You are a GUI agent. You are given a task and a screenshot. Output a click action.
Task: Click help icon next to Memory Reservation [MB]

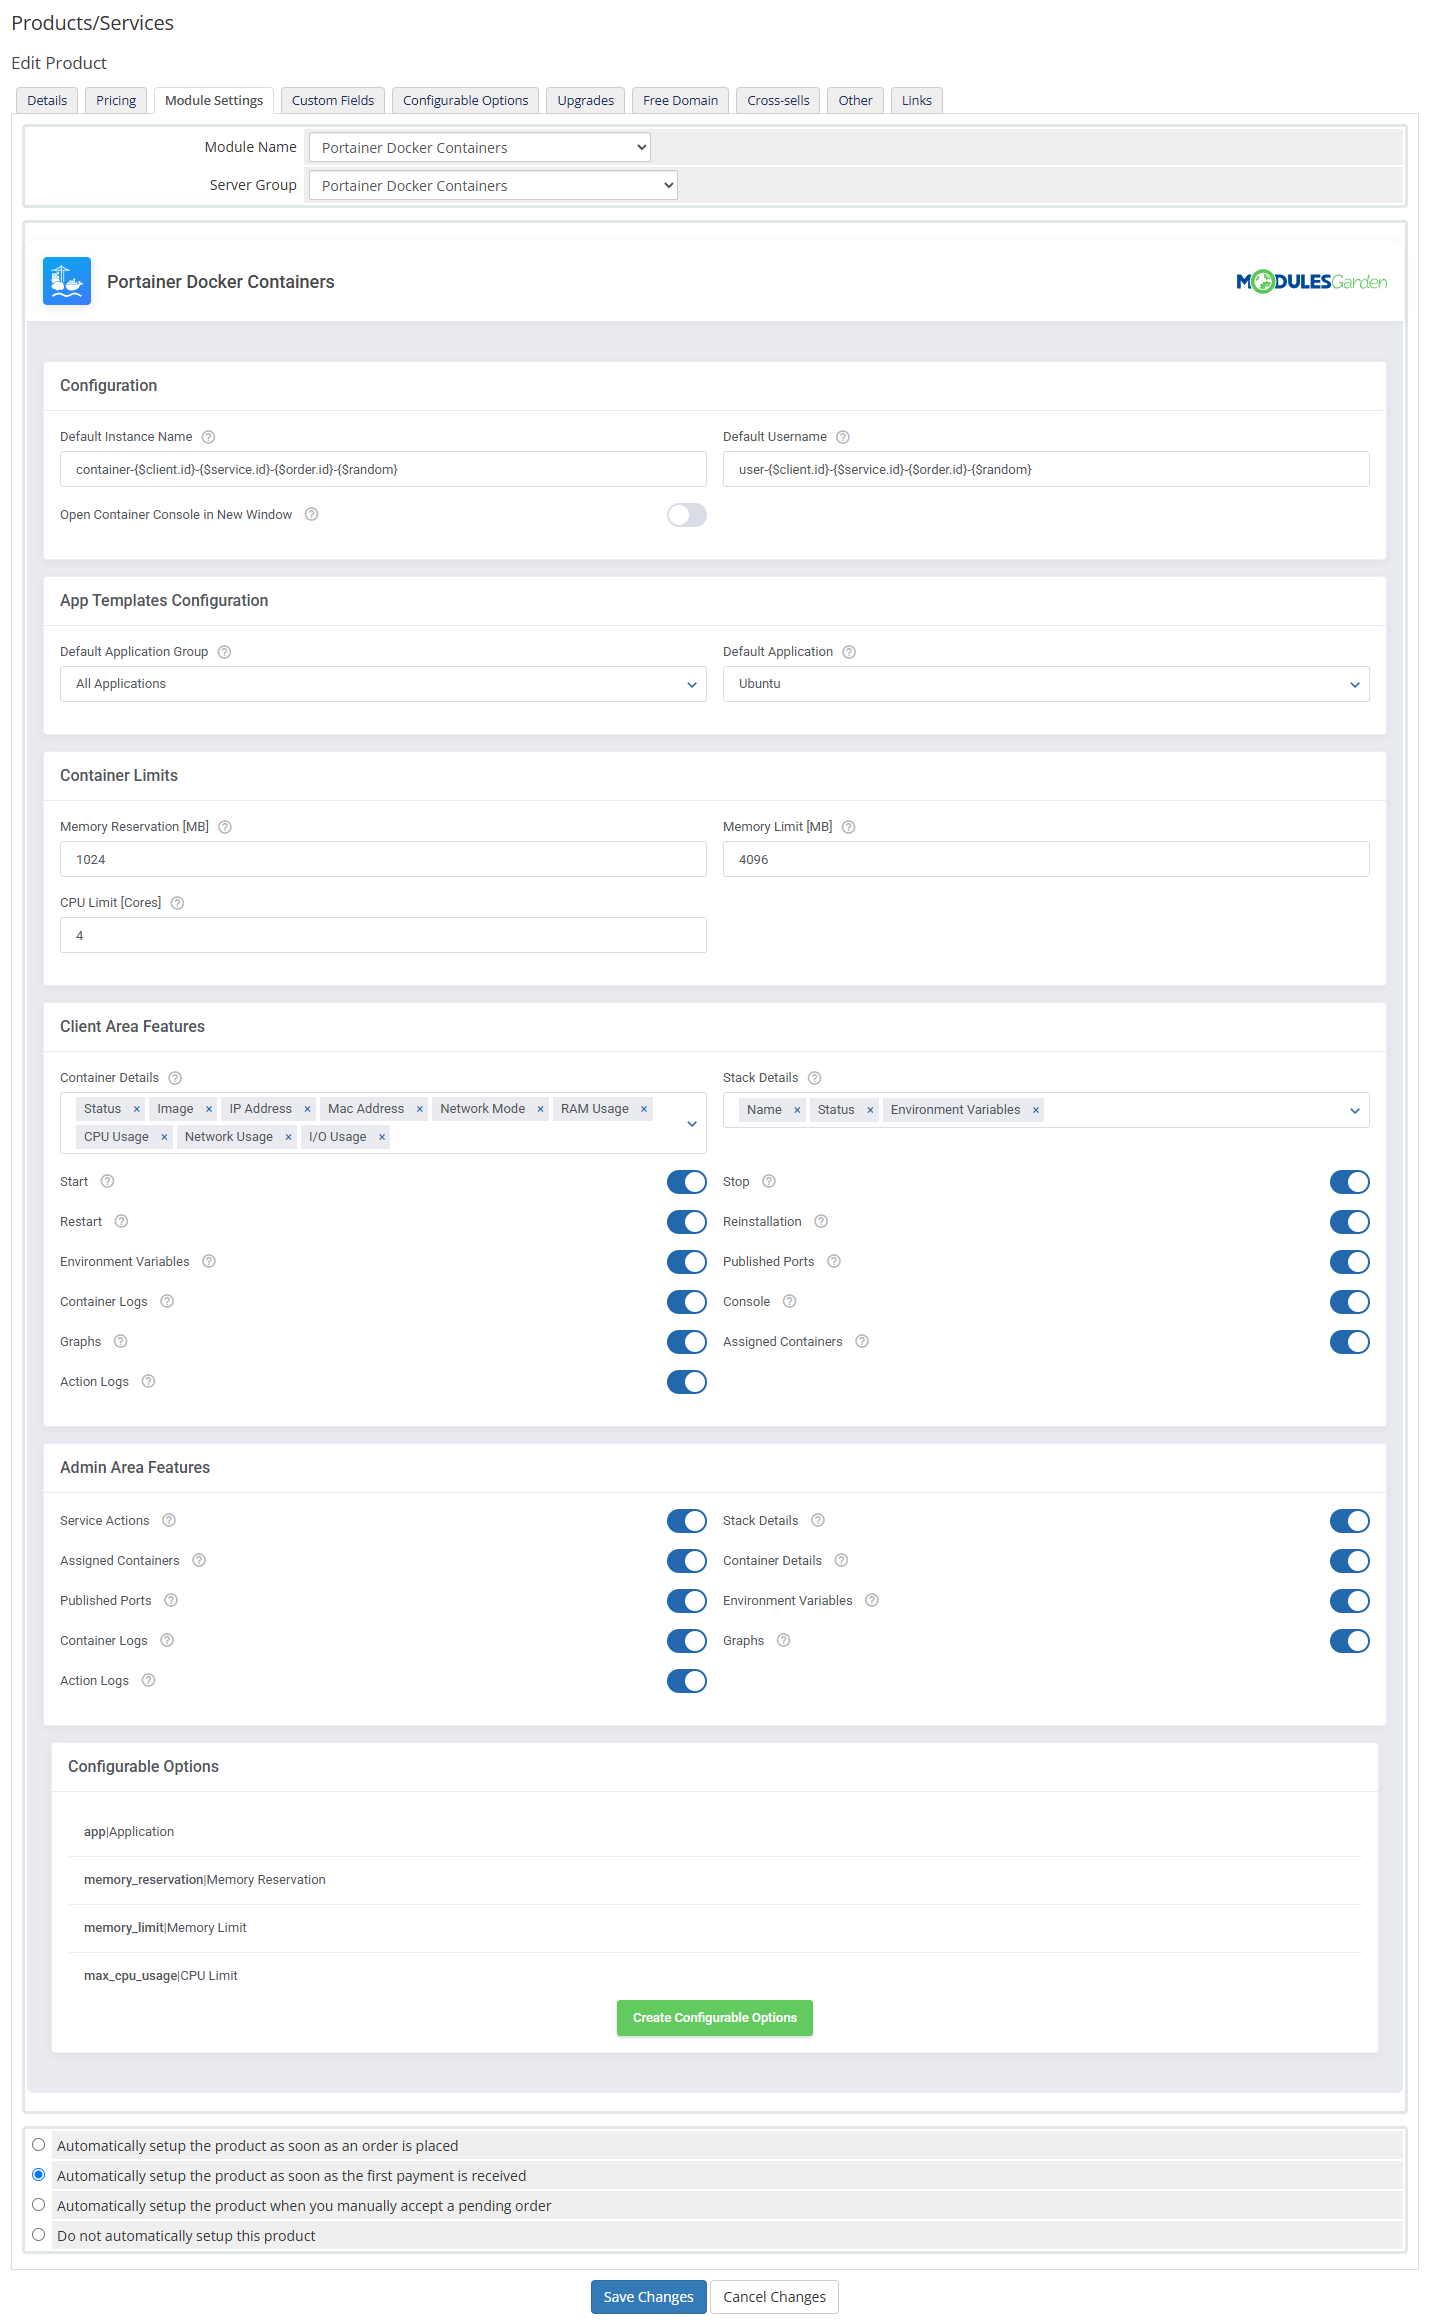[x=225, y=827]
